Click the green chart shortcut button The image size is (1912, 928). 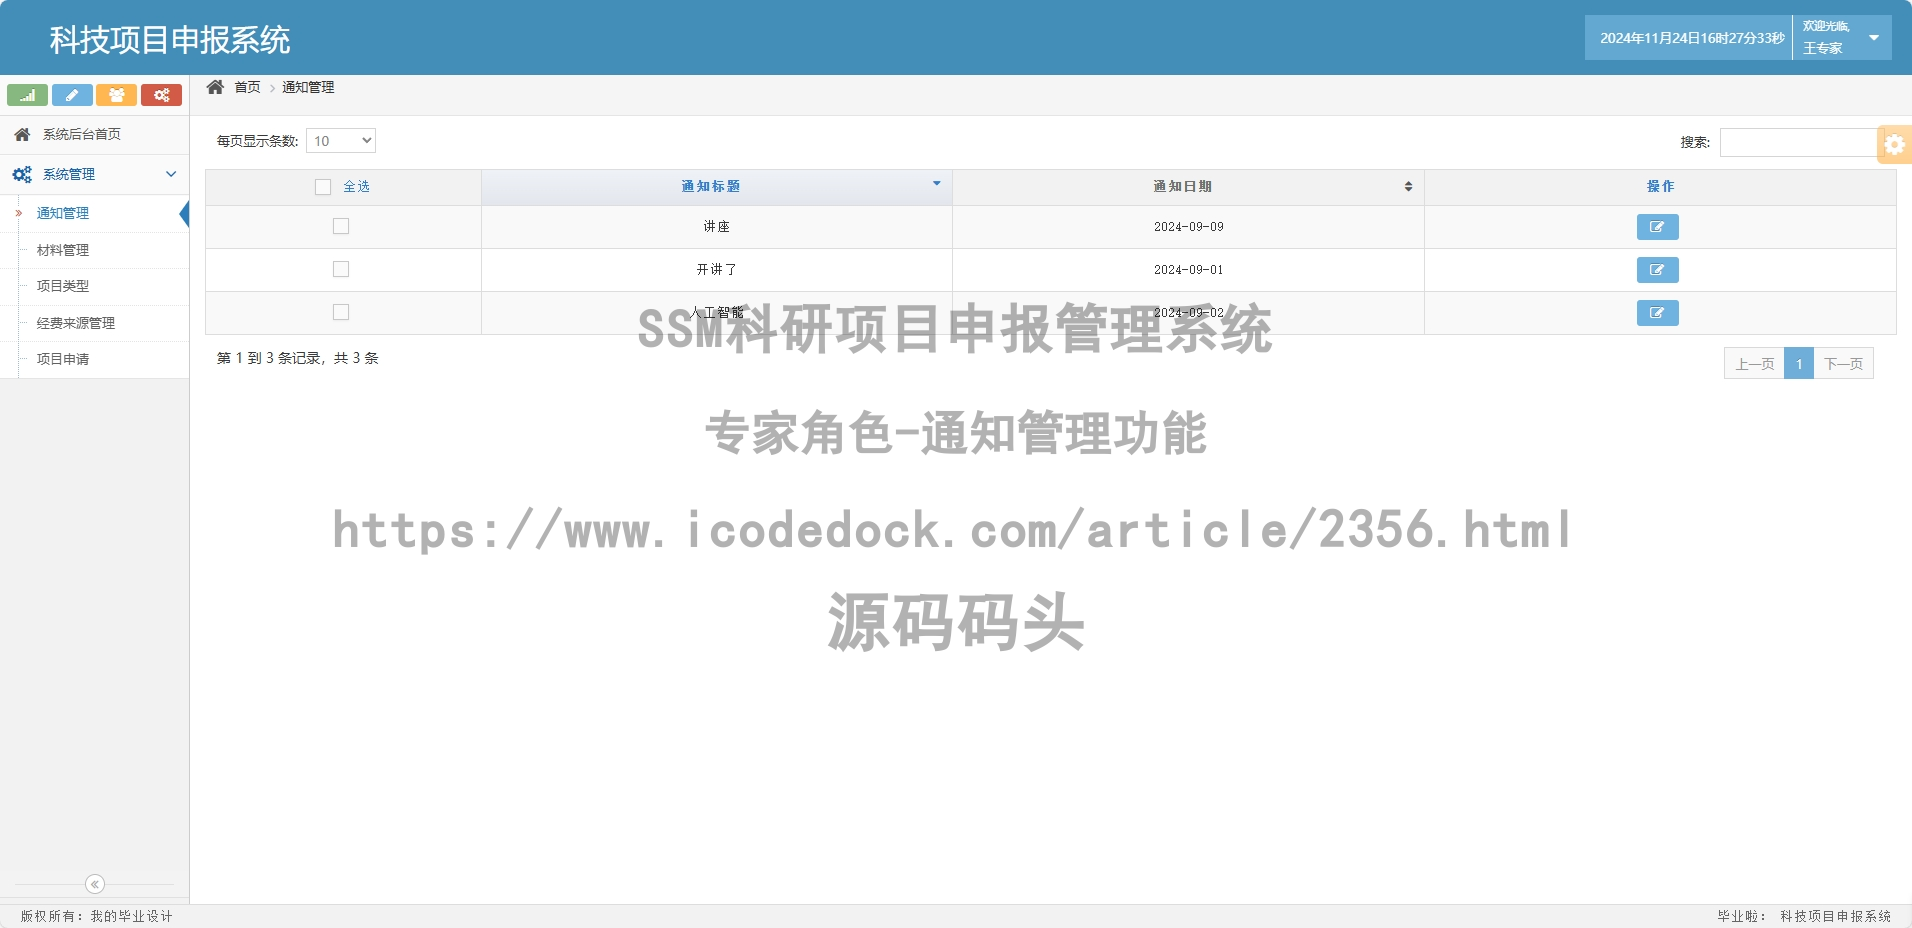[27, 95]
